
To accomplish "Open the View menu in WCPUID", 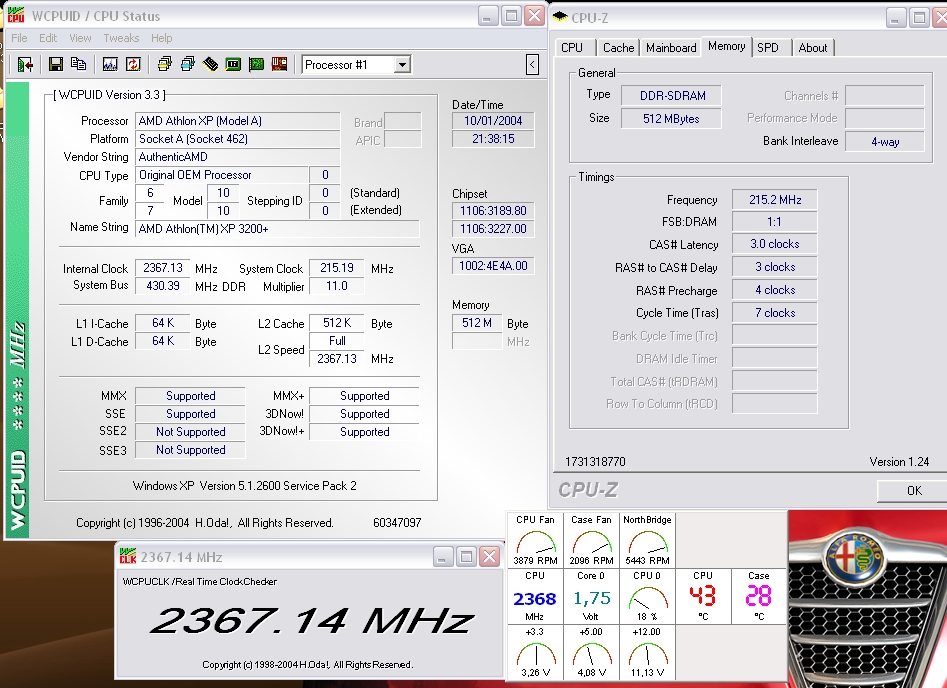I will click(x=79, y=37).
